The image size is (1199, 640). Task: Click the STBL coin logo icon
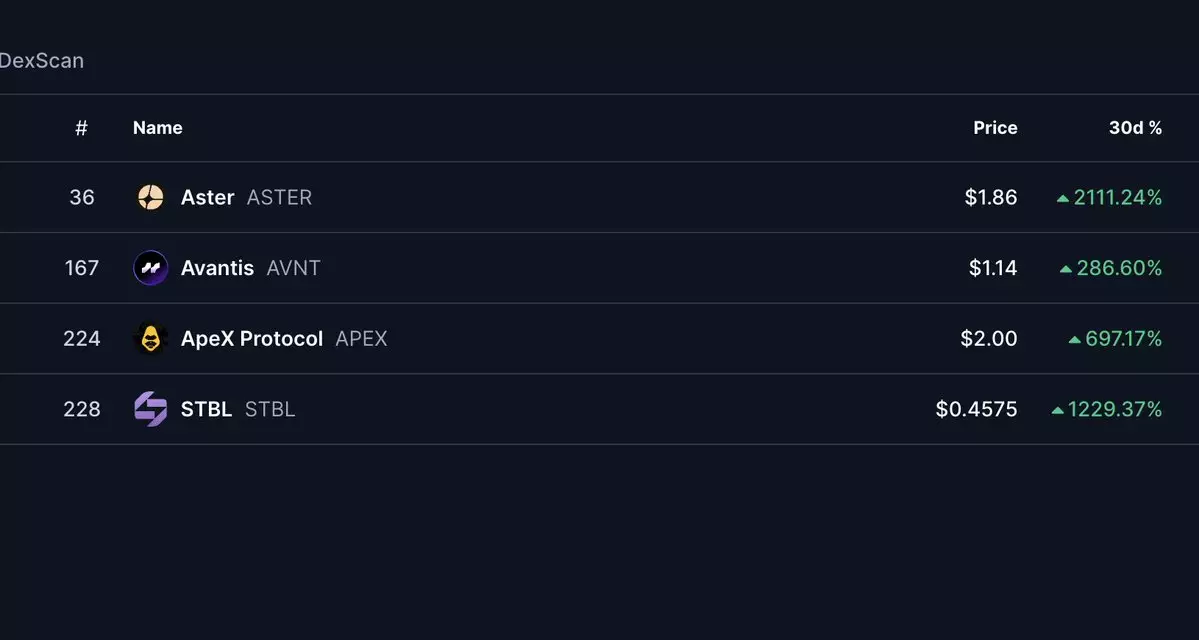151,409
